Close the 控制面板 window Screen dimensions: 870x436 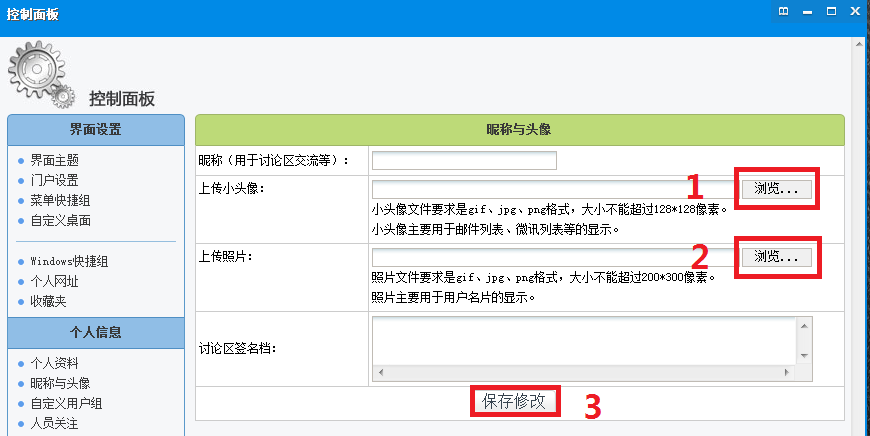[x=856, y=12]
